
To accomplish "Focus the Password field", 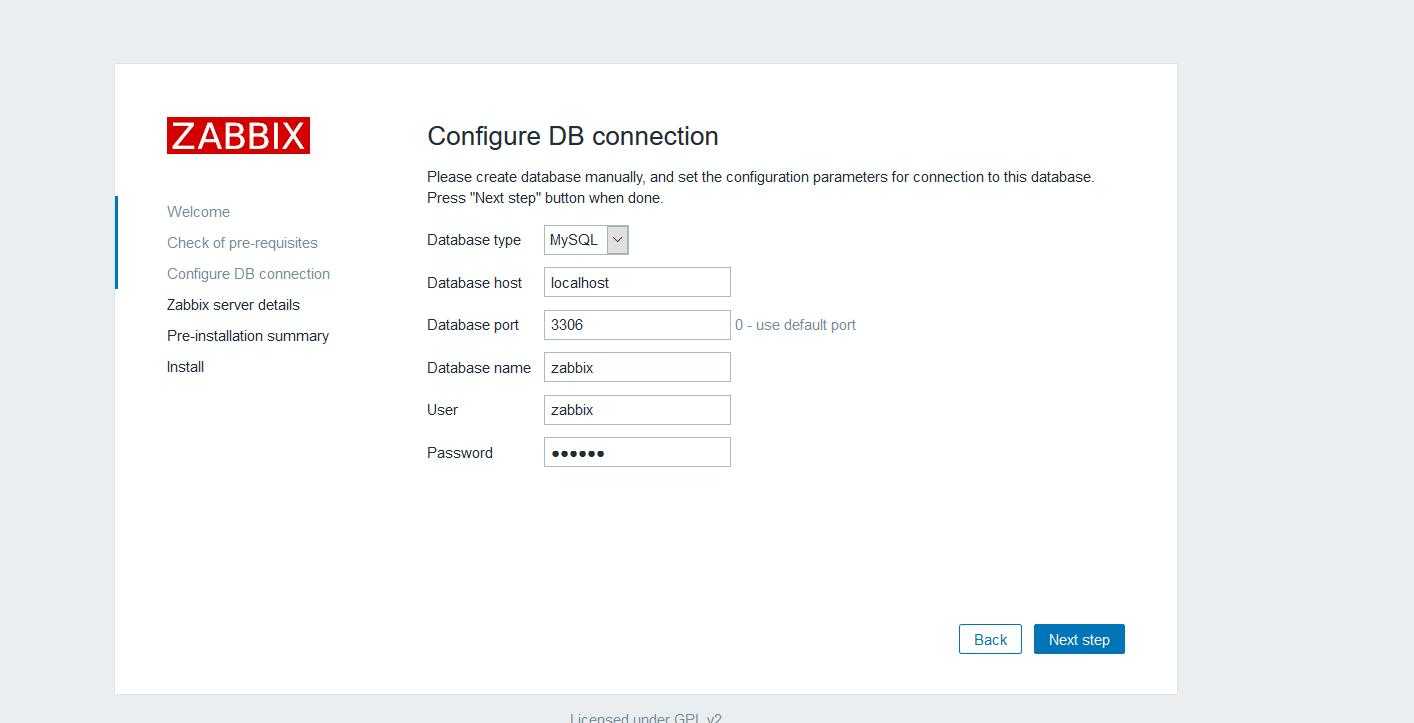I will click(x=637, y=452).
